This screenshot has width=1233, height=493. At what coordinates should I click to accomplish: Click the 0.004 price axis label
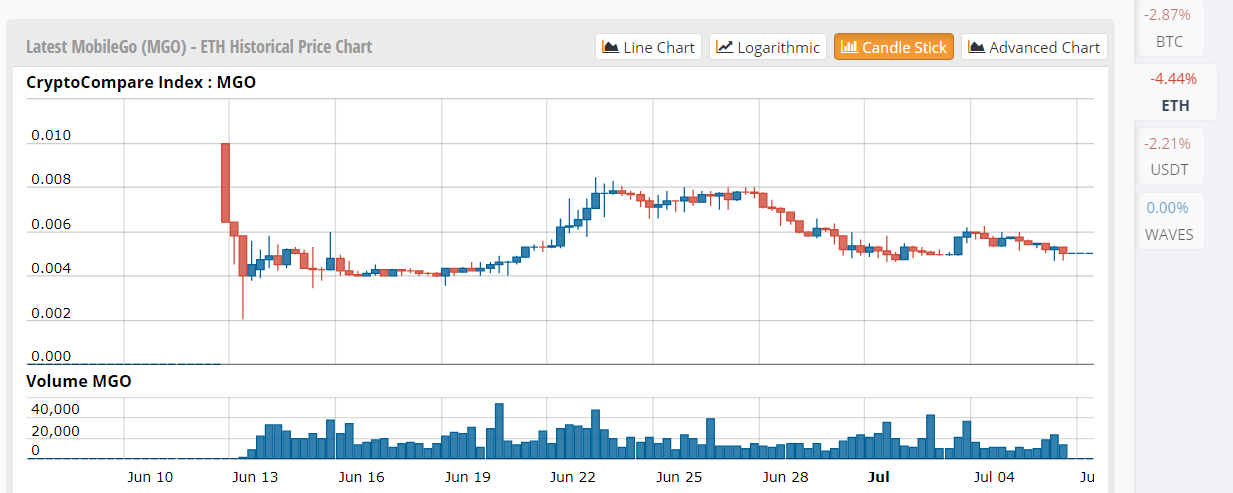tap(51, 269)
